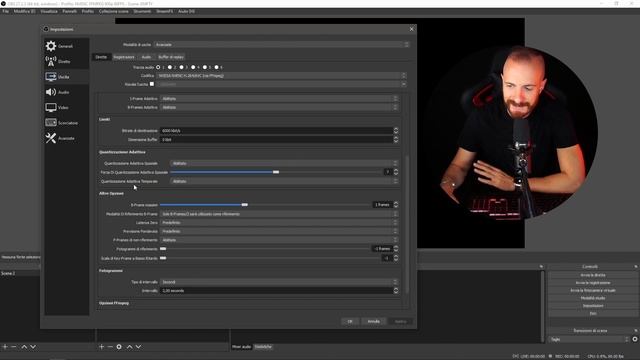
Task: Undock the Transizioni di scena panel
Action: (x=636, y=331)
